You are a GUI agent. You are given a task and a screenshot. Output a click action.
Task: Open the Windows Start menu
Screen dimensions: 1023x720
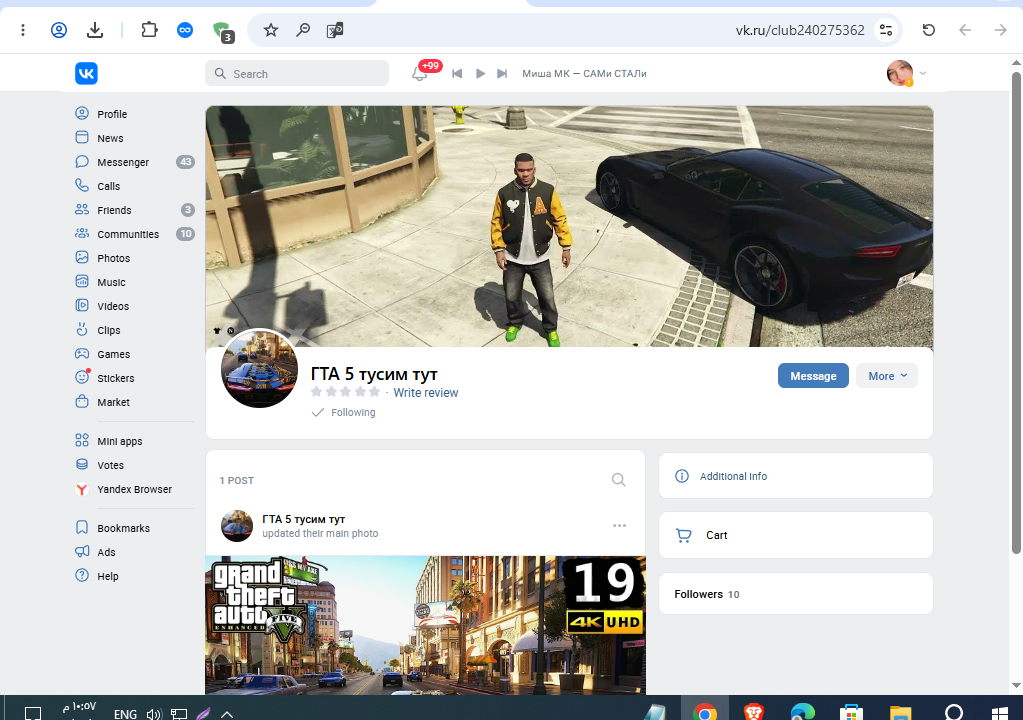click(998, 712)
